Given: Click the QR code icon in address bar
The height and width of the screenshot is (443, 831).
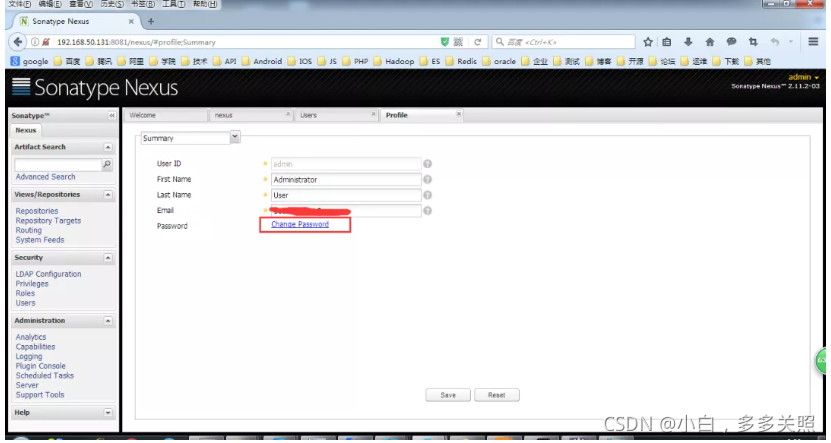Looking at the screenshot, I should [x=458, y=42].
